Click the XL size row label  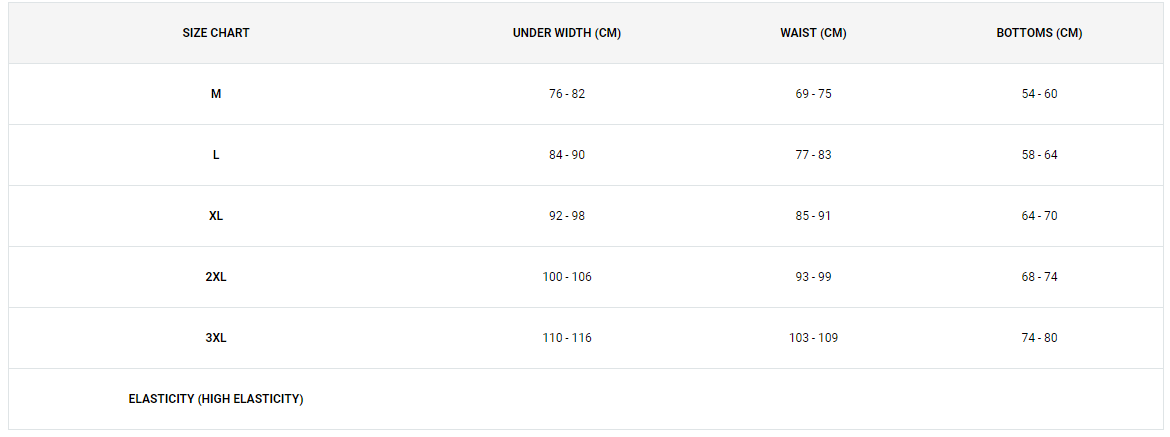(216, 216)
